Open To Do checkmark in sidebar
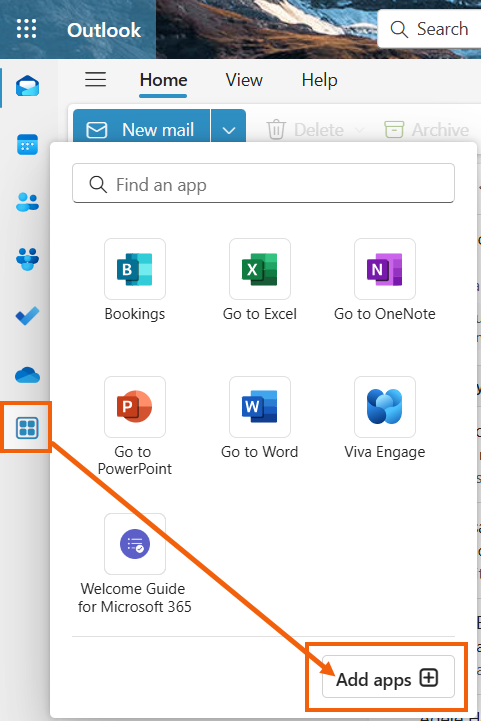The image size is (481, 721). point(28,316)
